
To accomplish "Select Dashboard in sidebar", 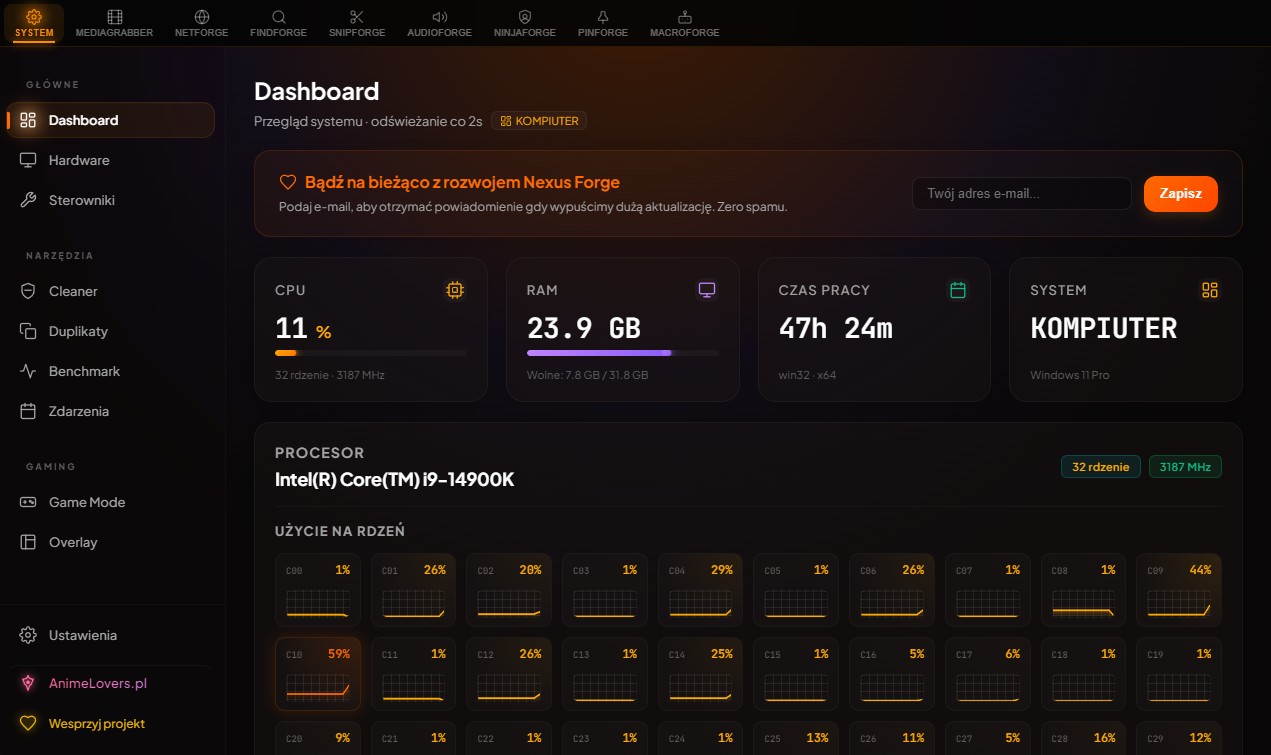I will click(x=111, y=120).
